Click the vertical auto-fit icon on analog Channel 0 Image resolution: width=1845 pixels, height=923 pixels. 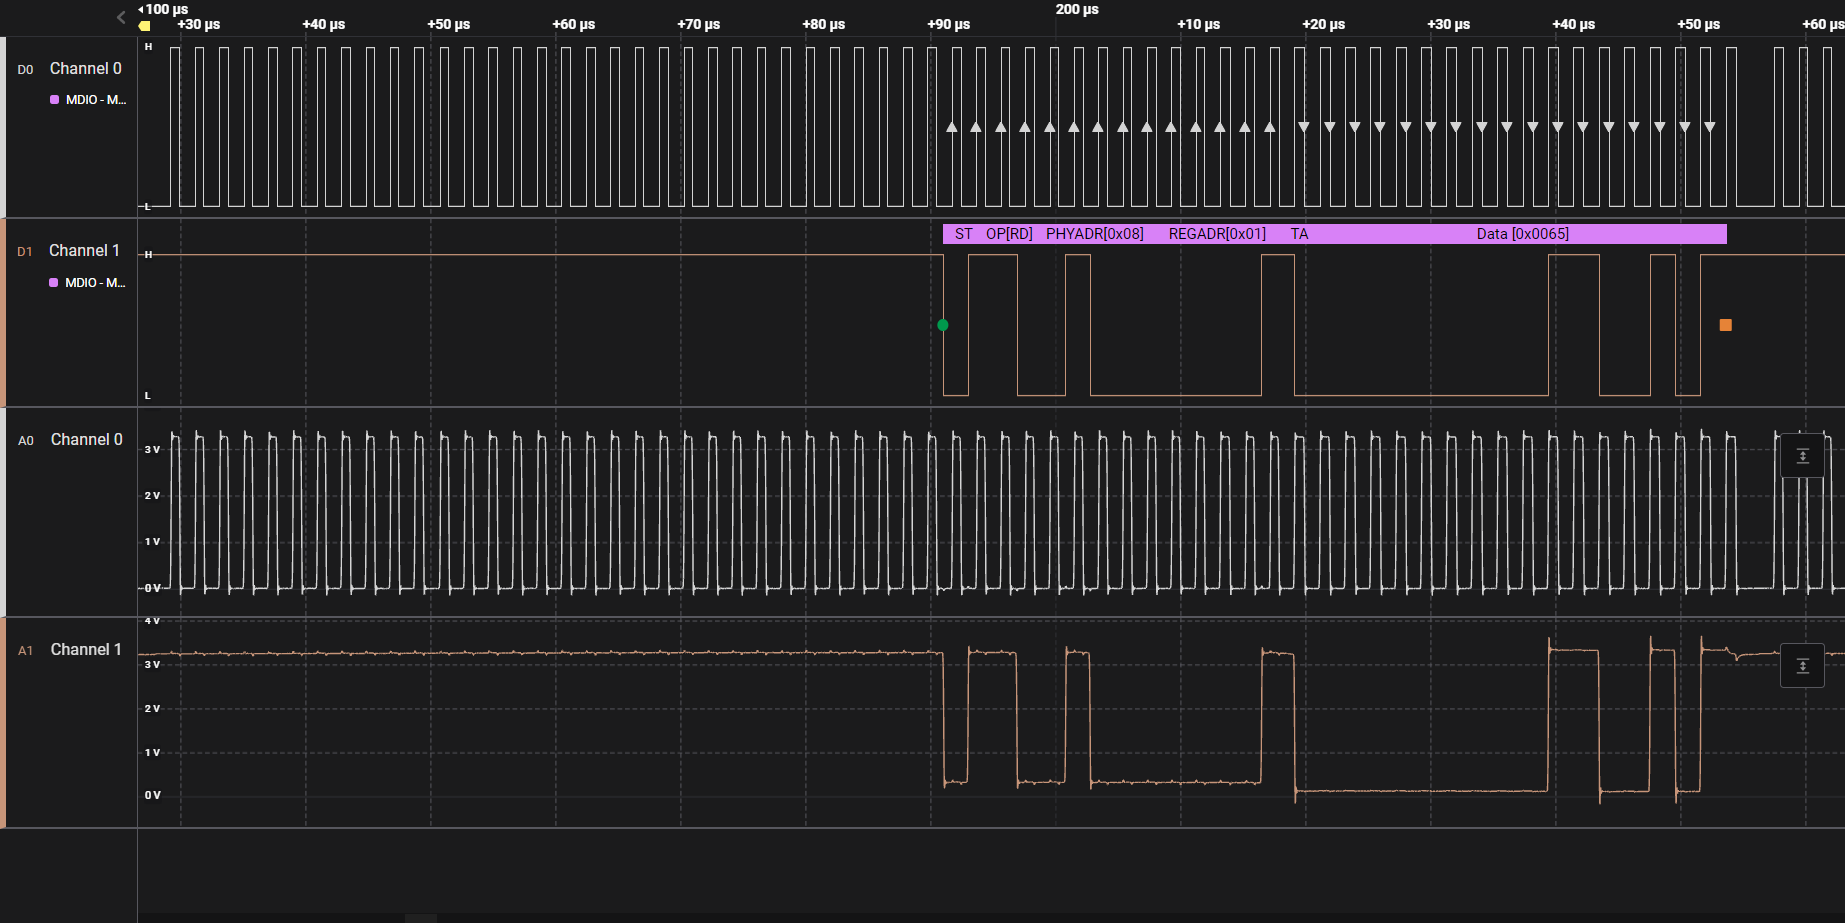pos(1802,456)
